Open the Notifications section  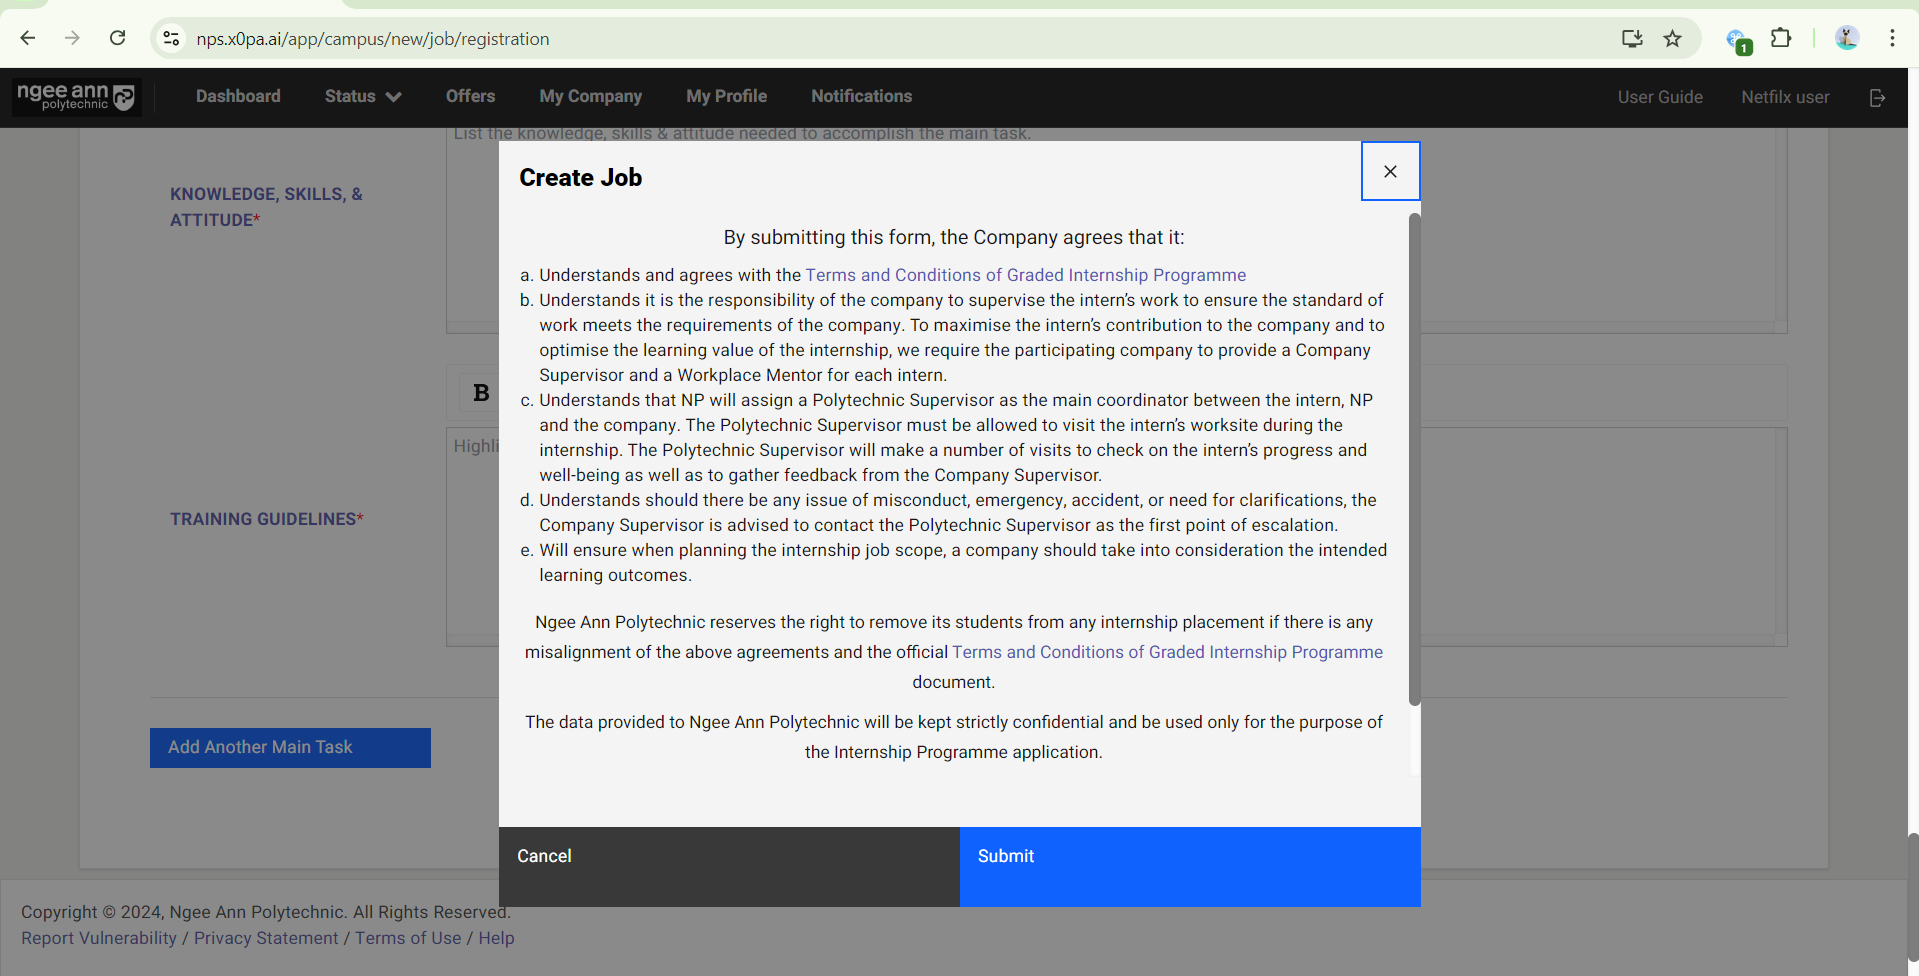[x=861, y=96]
